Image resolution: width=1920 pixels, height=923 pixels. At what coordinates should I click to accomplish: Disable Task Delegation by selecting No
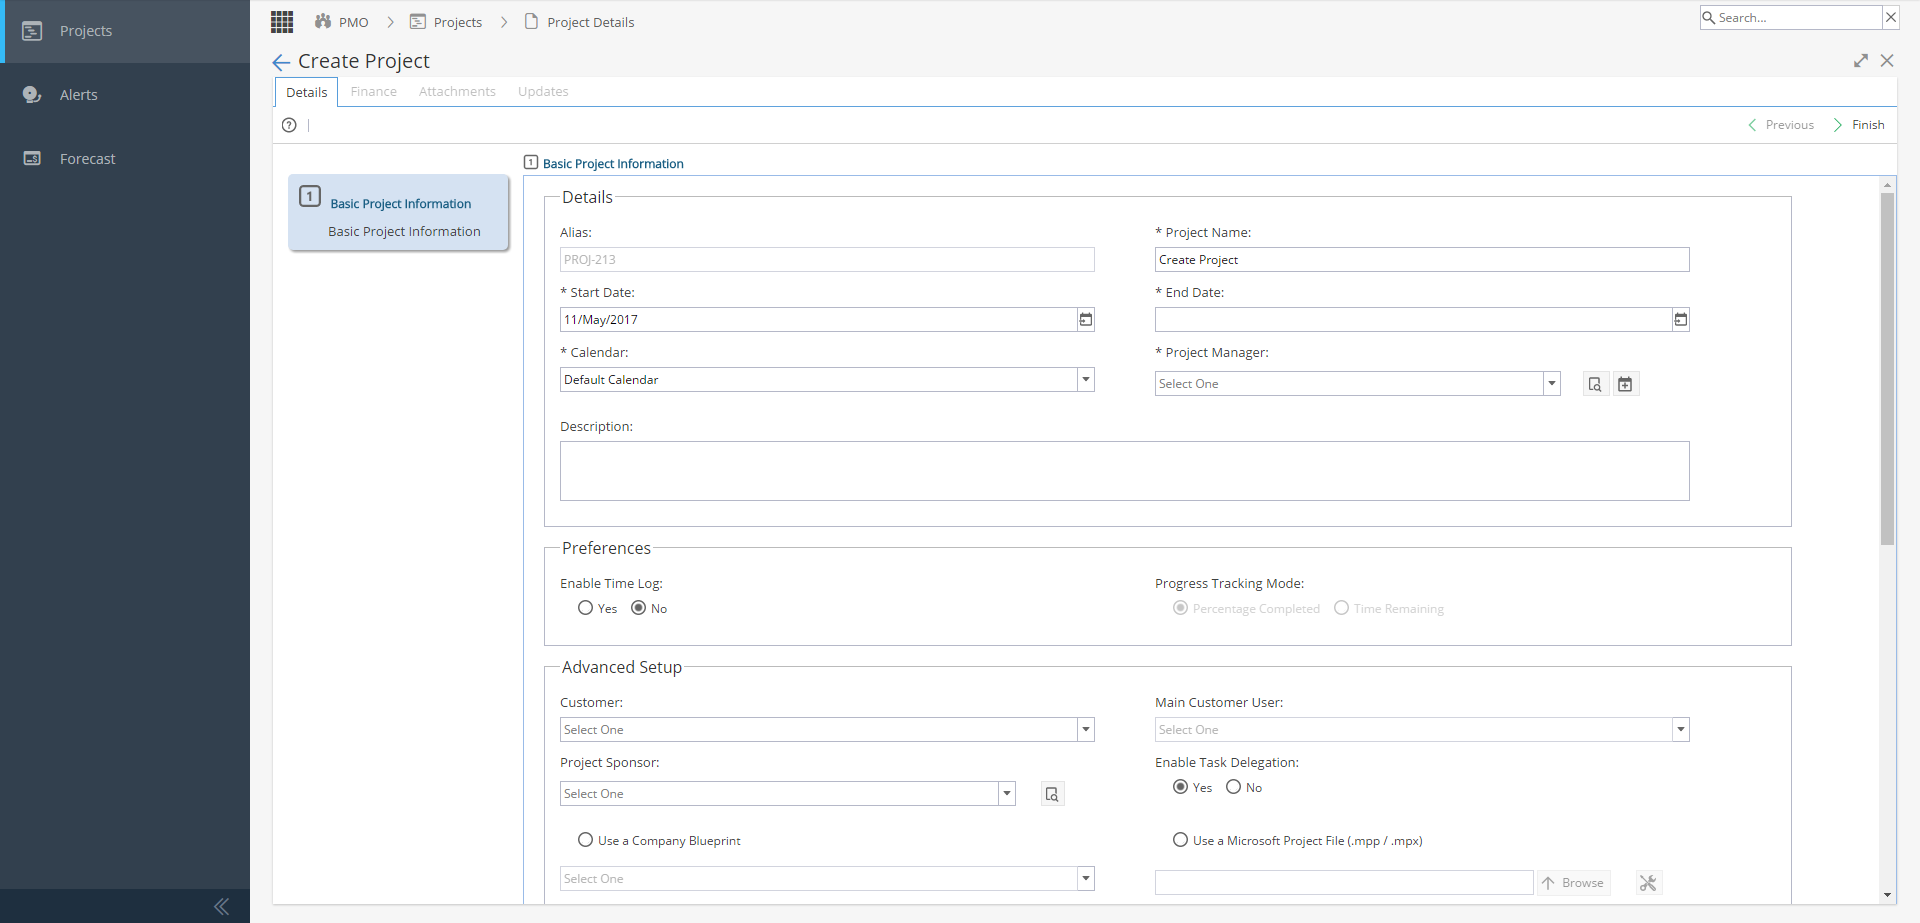pos(1232,787)
